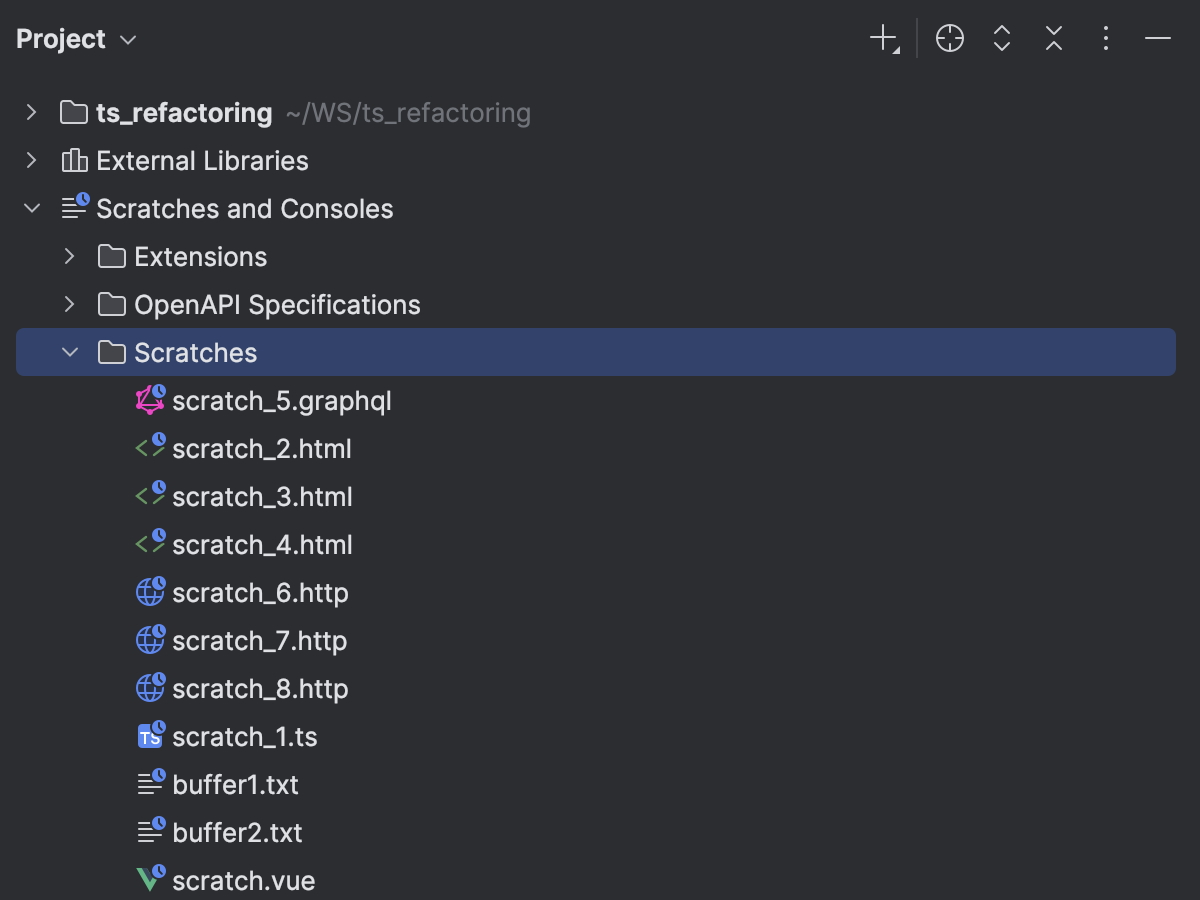The image size is (1200, 900).
Task: Select the Scratches and Consoles label
Action: [x=245, y=209]
